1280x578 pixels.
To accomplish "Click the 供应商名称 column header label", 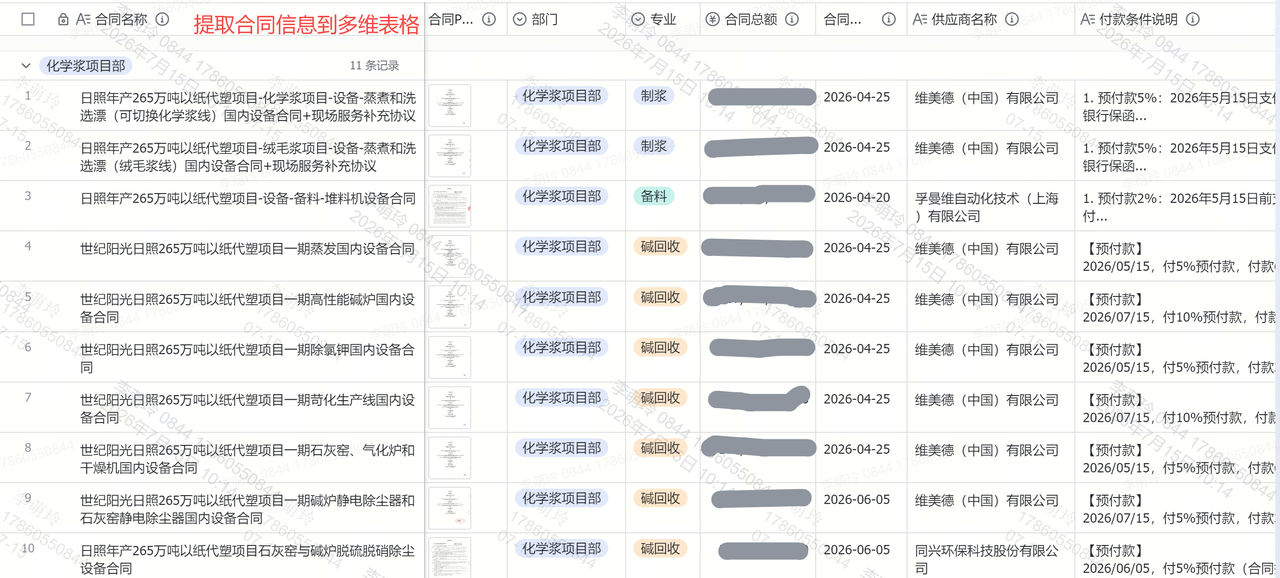I will tap(964, 19).
